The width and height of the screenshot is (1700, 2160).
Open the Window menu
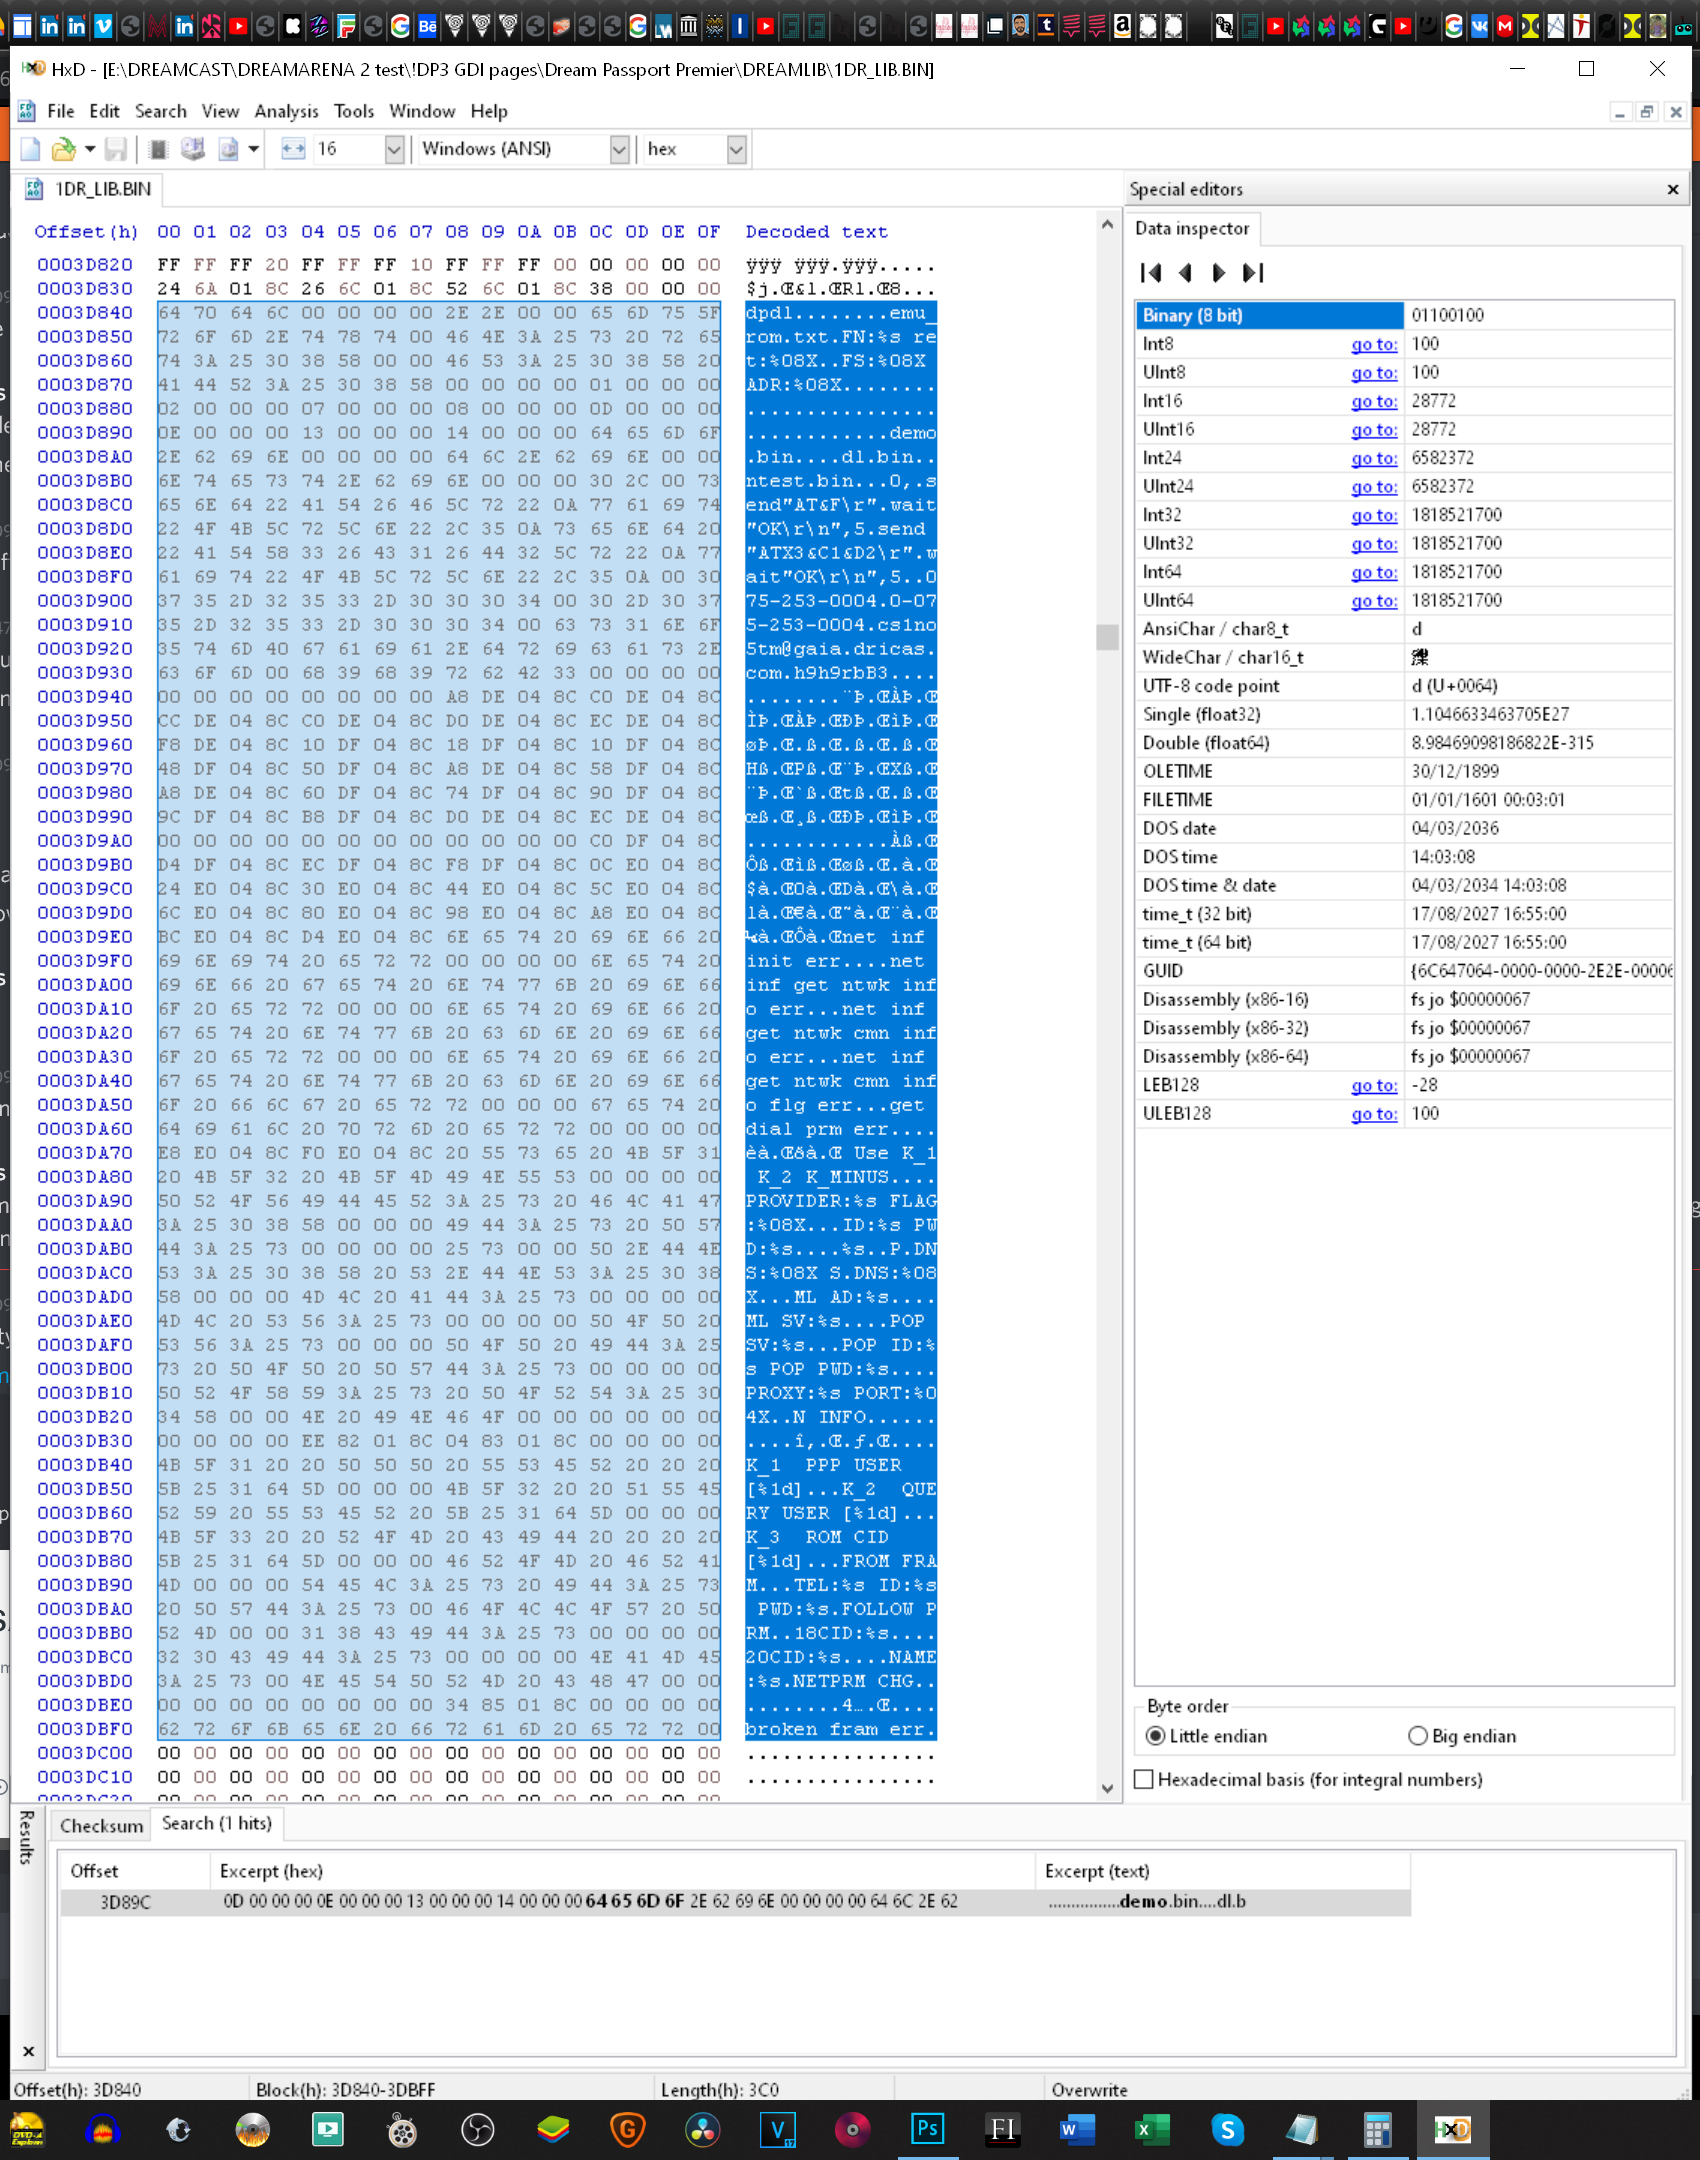(x=422, y=111)
